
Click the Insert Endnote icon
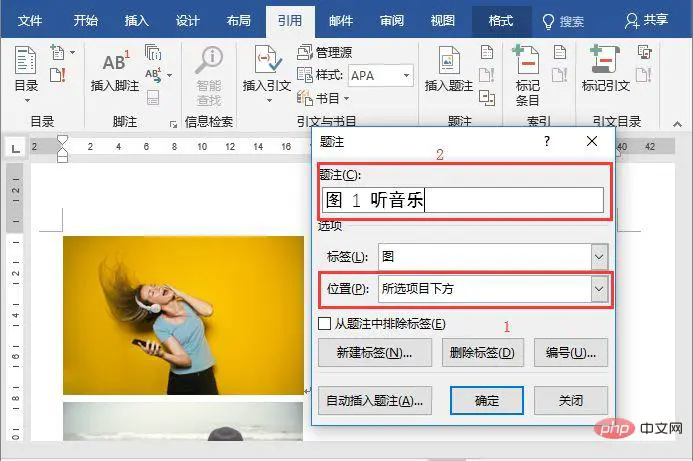[153, 53]
